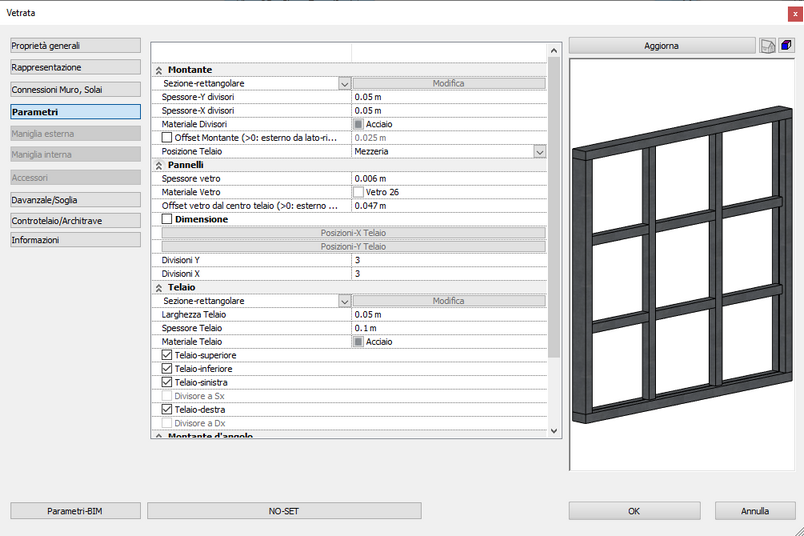804x536 pixels.
Task: Collapse the Telaio group
Action: (x=159, y=288)
